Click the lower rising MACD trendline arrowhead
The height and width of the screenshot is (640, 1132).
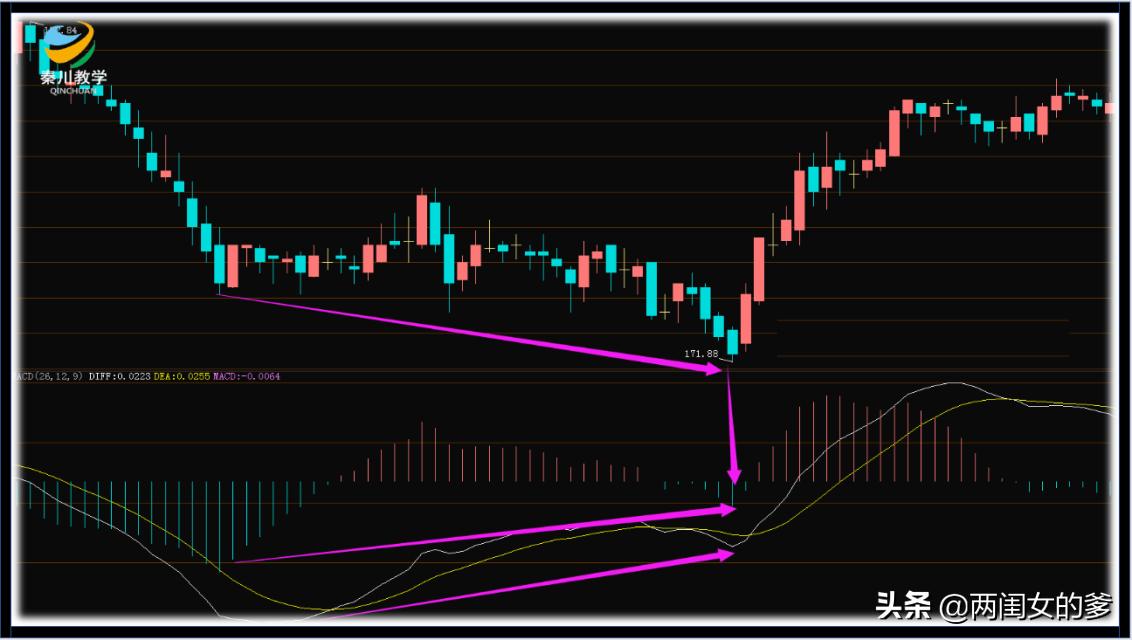coord(726,554)
